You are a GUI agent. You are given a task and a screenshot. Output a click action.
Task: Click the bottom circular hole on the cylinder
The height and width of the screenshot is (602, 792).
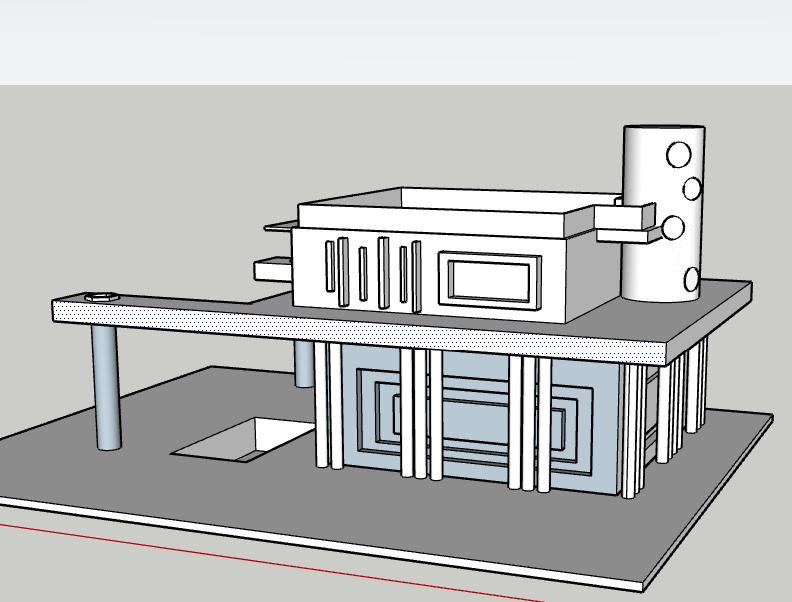pos(692,279)
